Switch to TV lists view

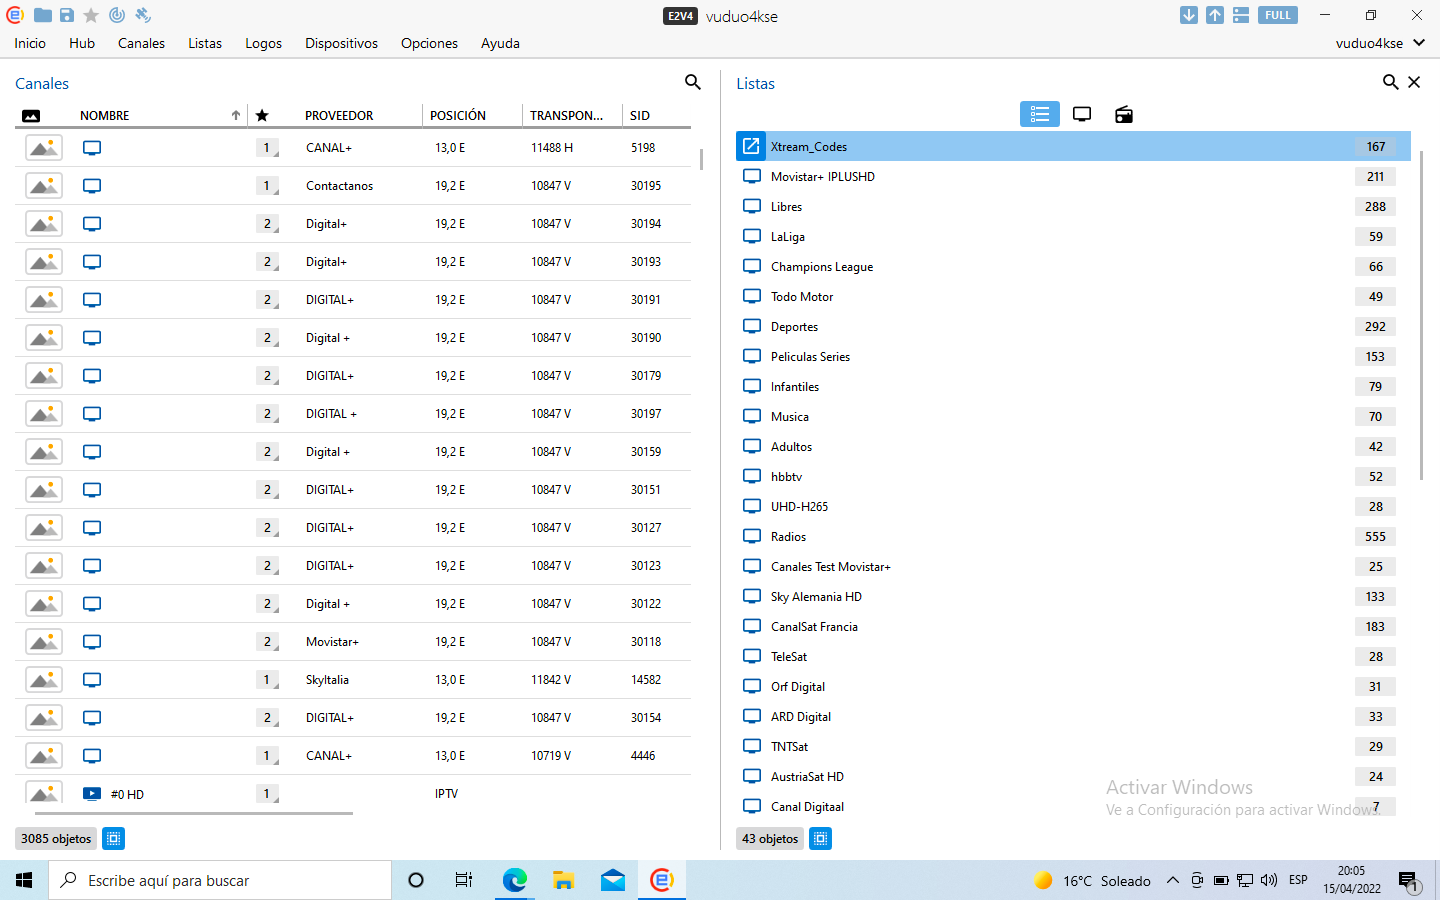(1082, 114)
